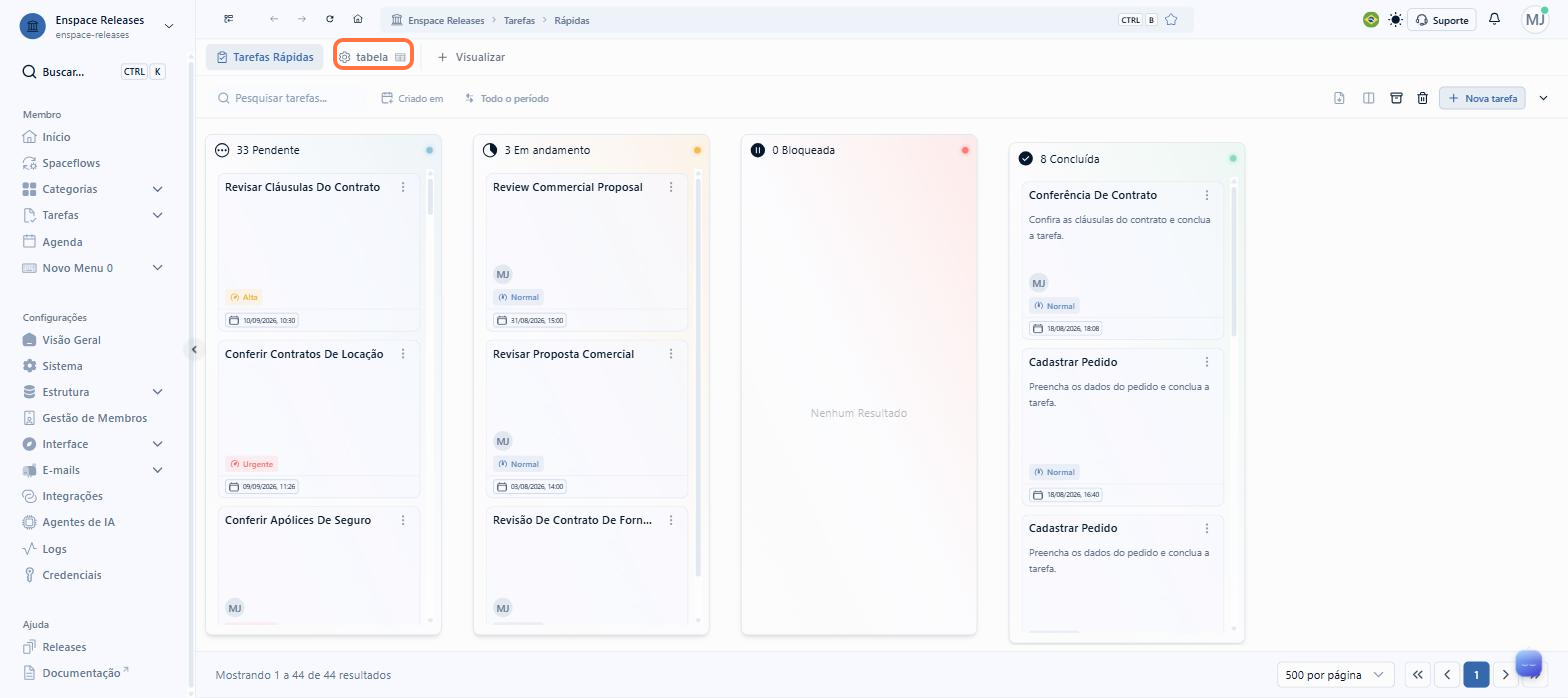The width and height of the screenshot is (1568, 698).
Task: Expand the Interface chevron
Action: tap(157, 444)
